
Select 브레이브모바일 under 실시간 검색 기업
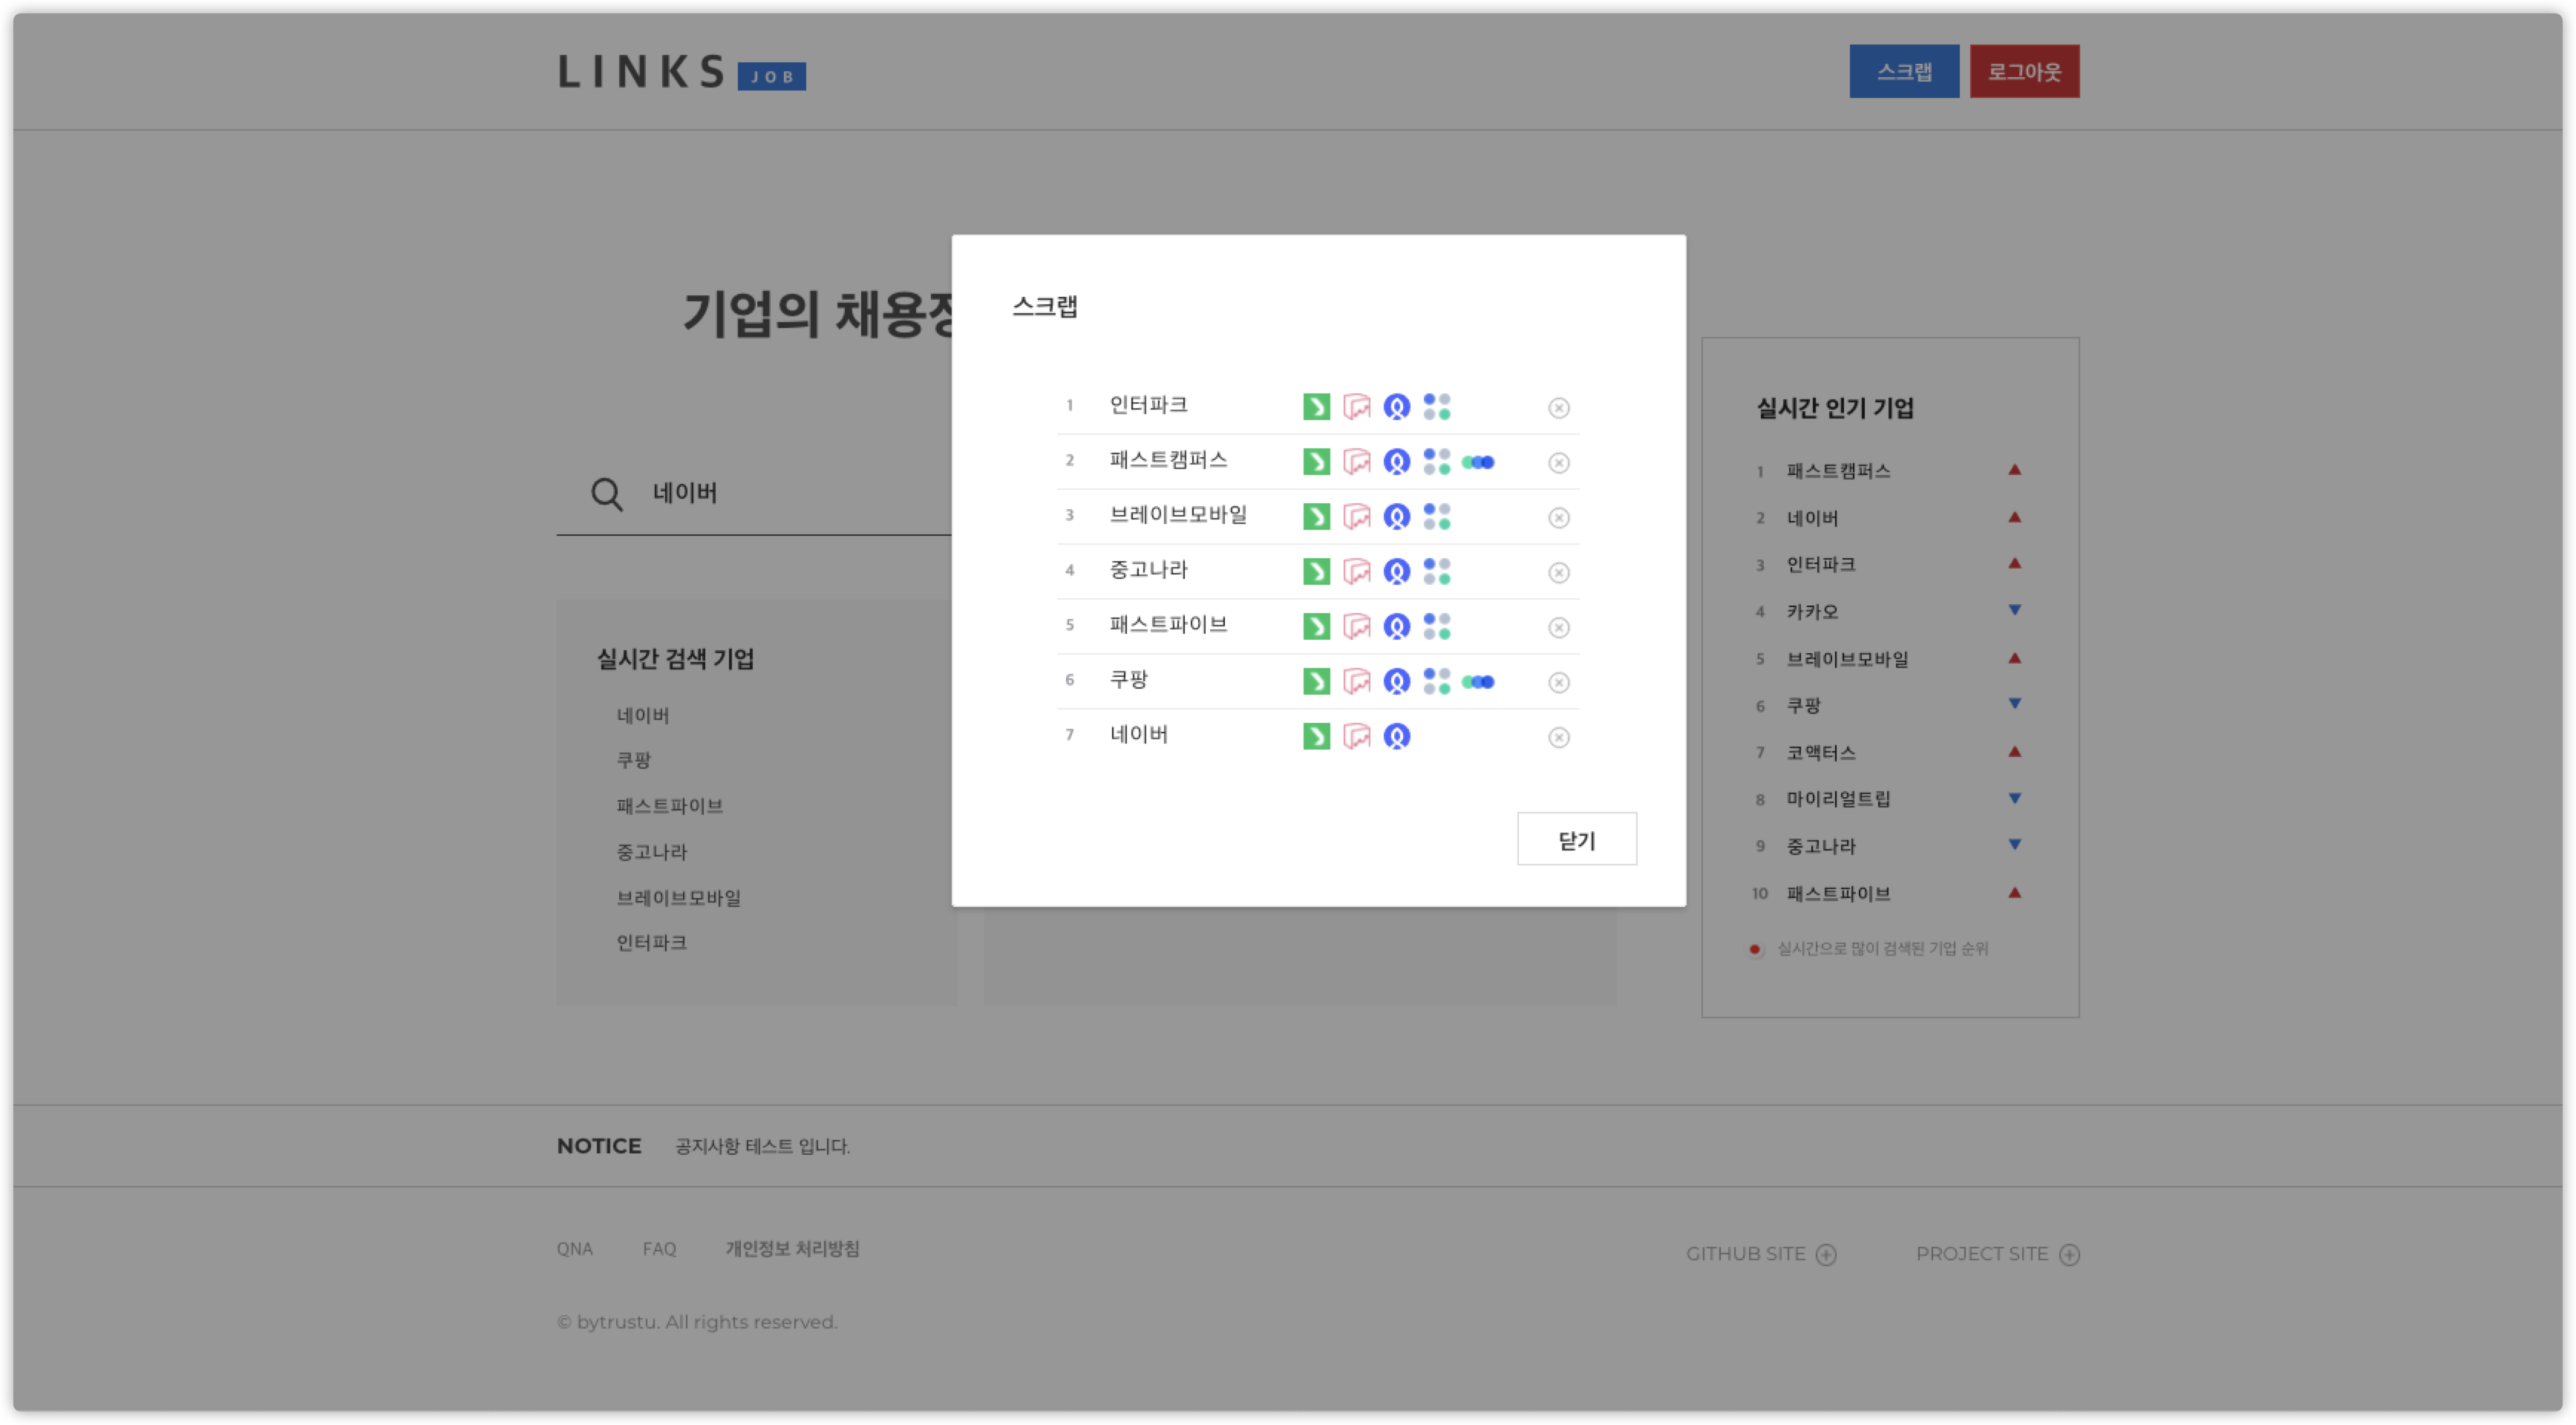tap(678, 898)
